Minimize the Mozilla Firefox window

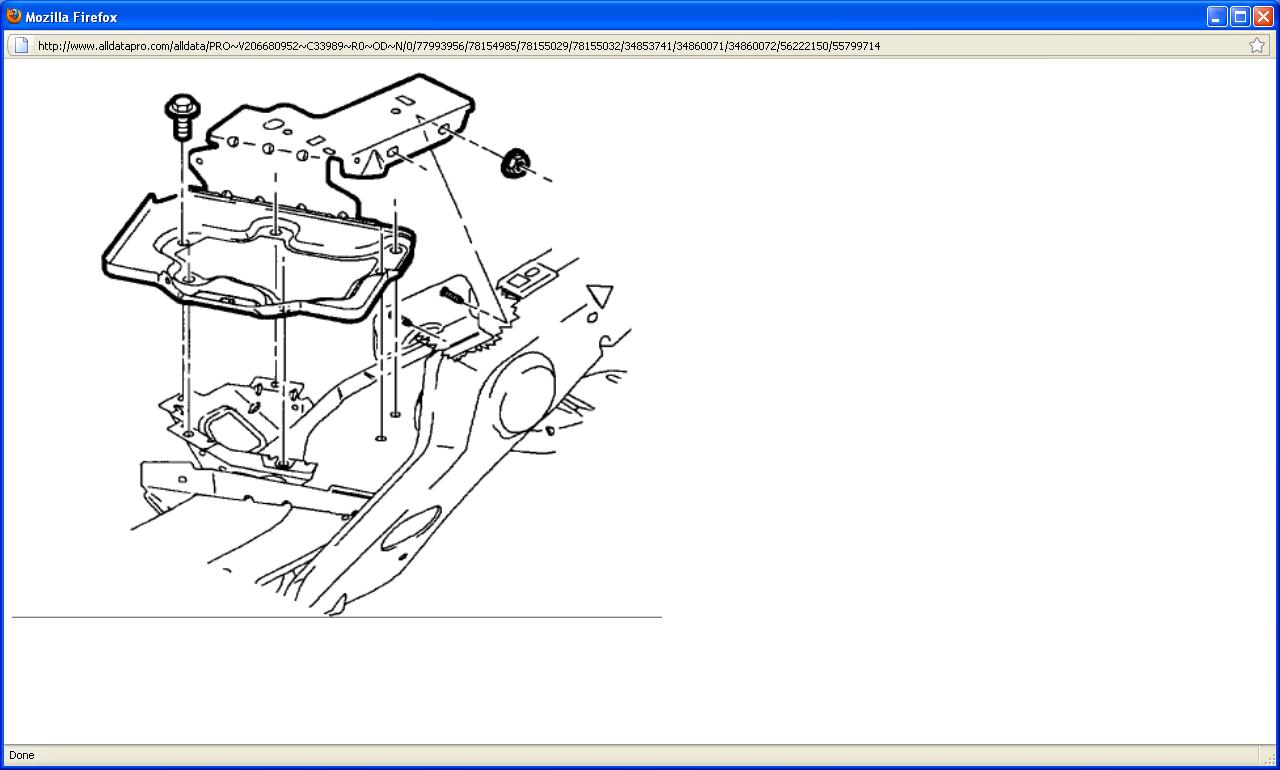(1217, 17)
